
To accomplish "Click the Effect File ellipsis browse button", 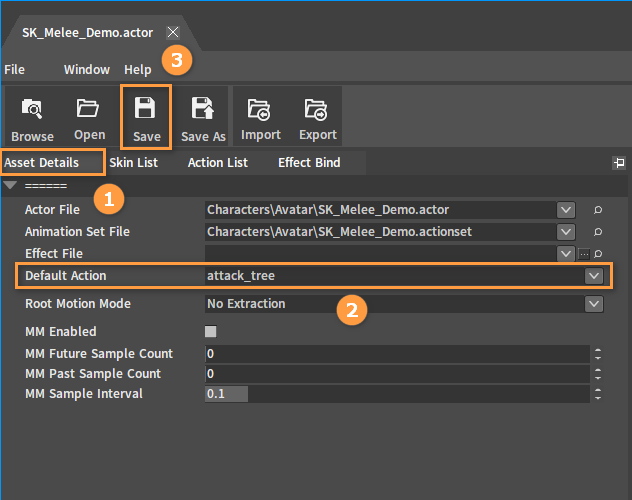I will click(584, 254).
